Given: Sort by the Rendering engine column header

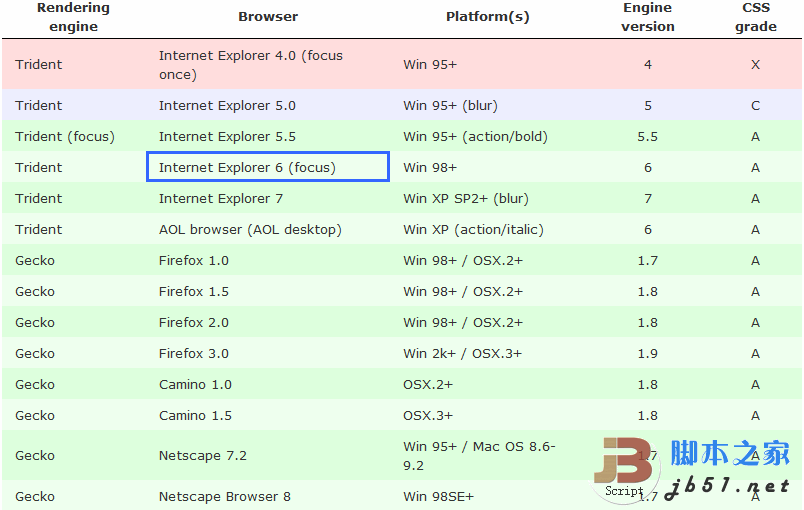Looking at the screenshot, I should (x=73, y=17).
